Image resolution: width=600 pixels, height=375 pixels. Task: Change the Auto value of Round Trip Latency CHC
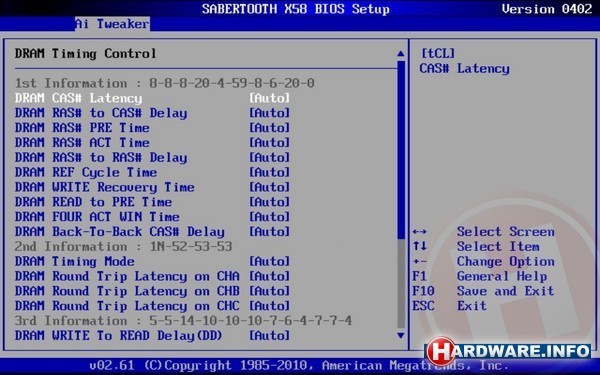(x=269, y=306)
